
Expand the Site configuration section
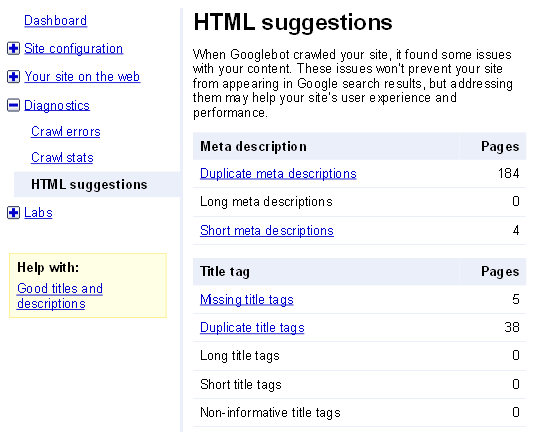13,48
